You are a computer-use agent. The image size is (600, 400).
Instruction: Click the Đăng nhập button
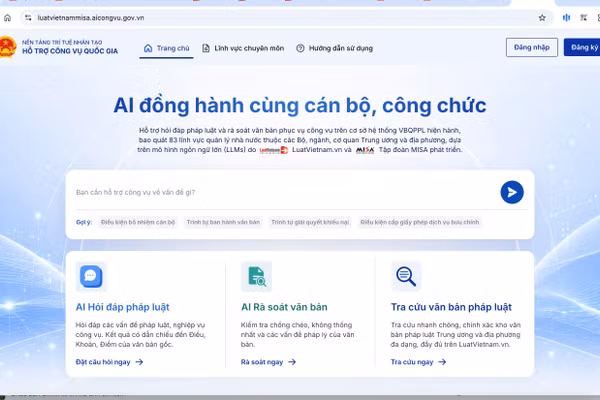[532, 47]
